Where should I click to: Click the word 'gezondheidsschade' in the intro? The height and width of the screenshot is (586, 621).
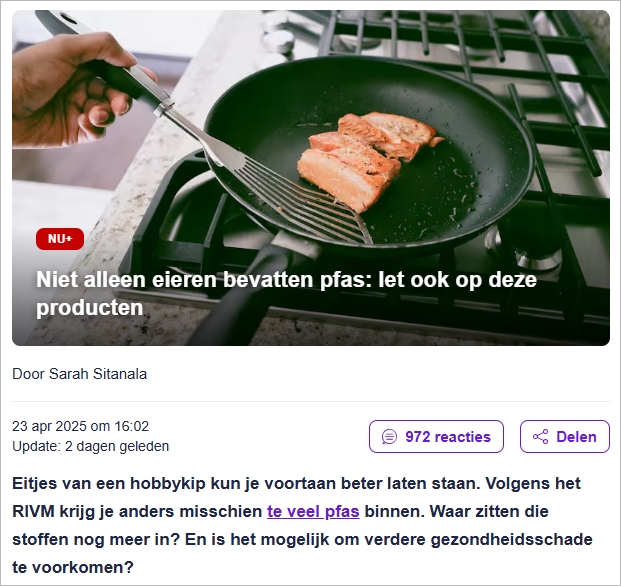pyautogui.click(x=511, y=539)
